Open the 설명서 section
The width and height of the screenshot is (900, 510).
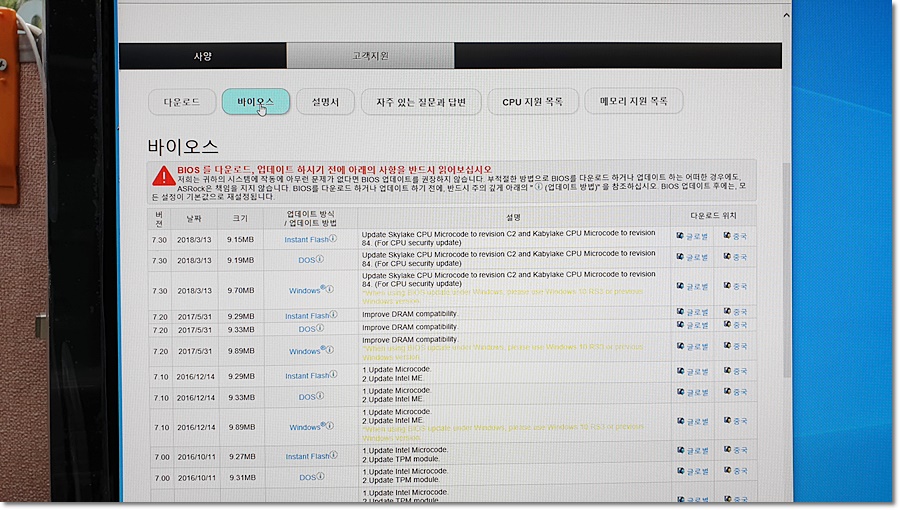(325, 102)
